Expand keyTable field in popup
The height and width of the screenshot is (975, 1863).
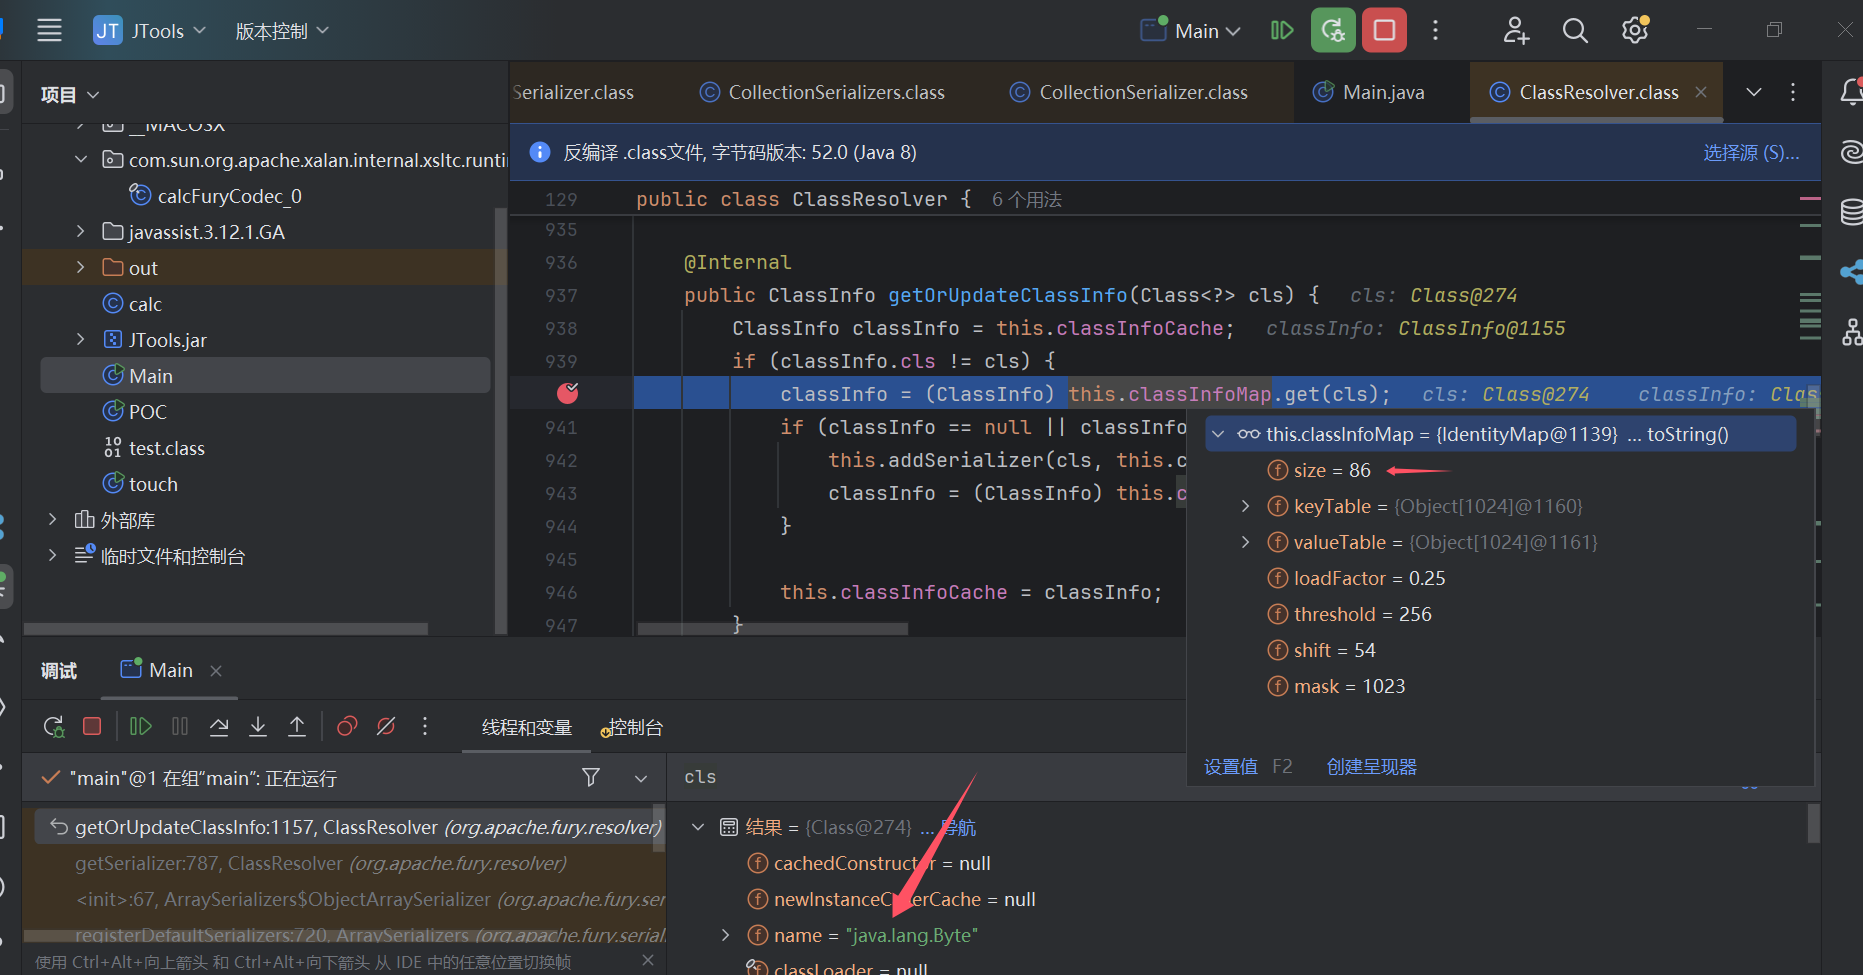[x=1245, y=506]
